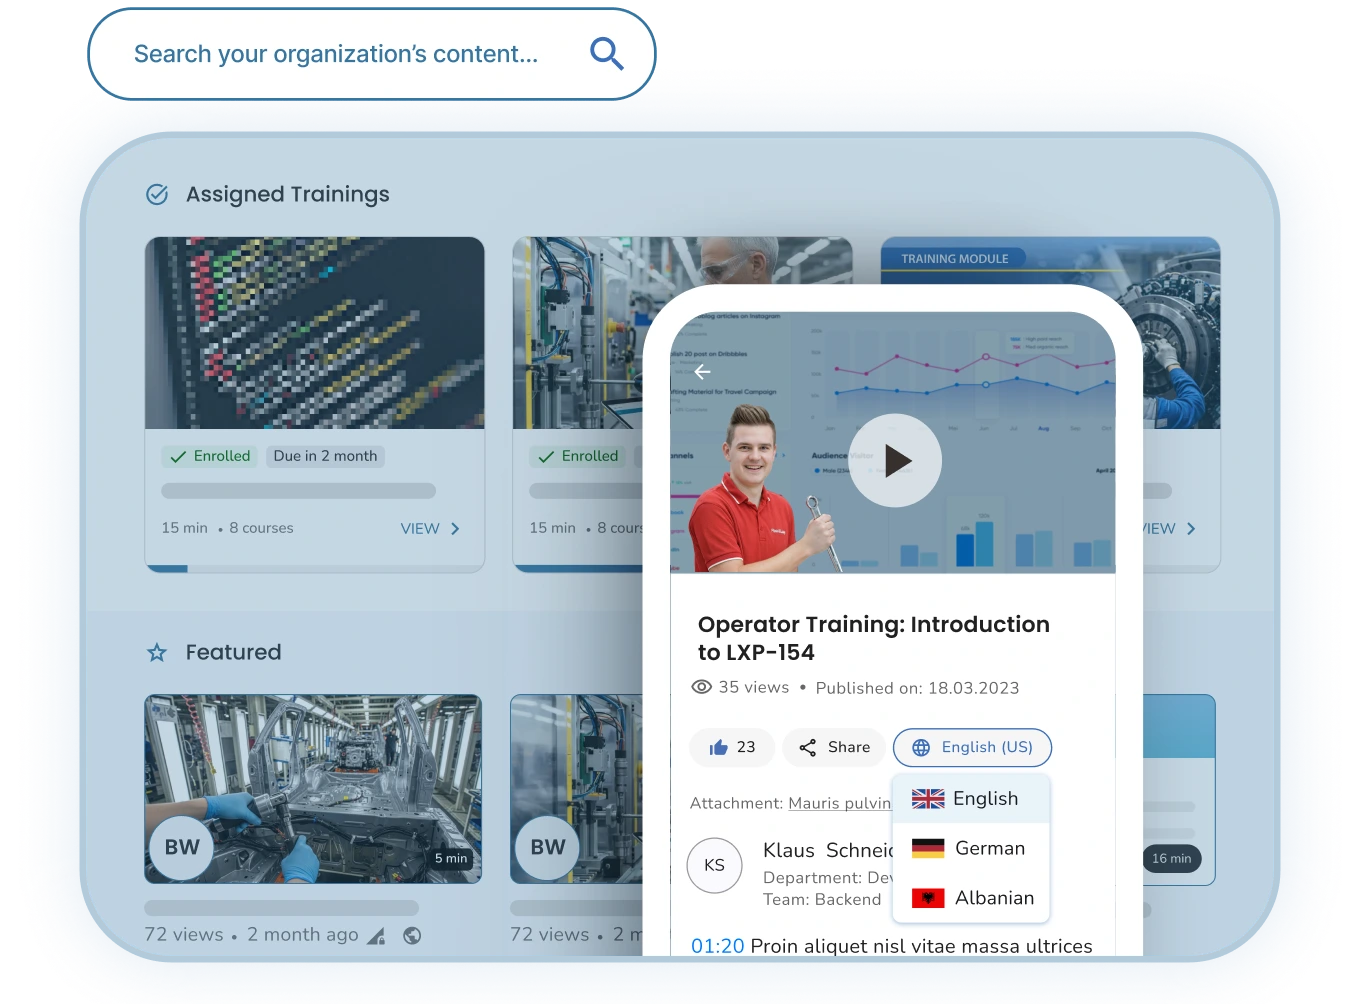Click the star icon beside Featured

point(156,652)
